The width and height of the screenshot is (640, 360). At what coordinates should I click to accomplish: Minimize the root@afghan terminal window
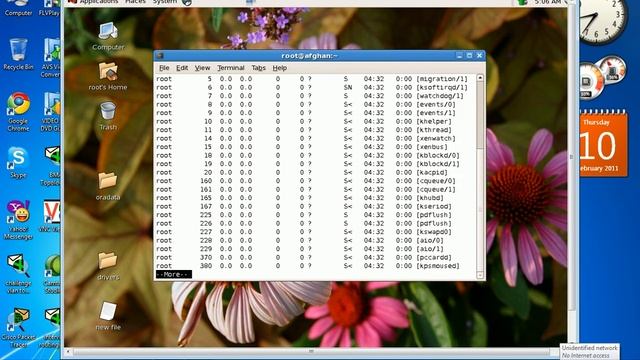460,56
